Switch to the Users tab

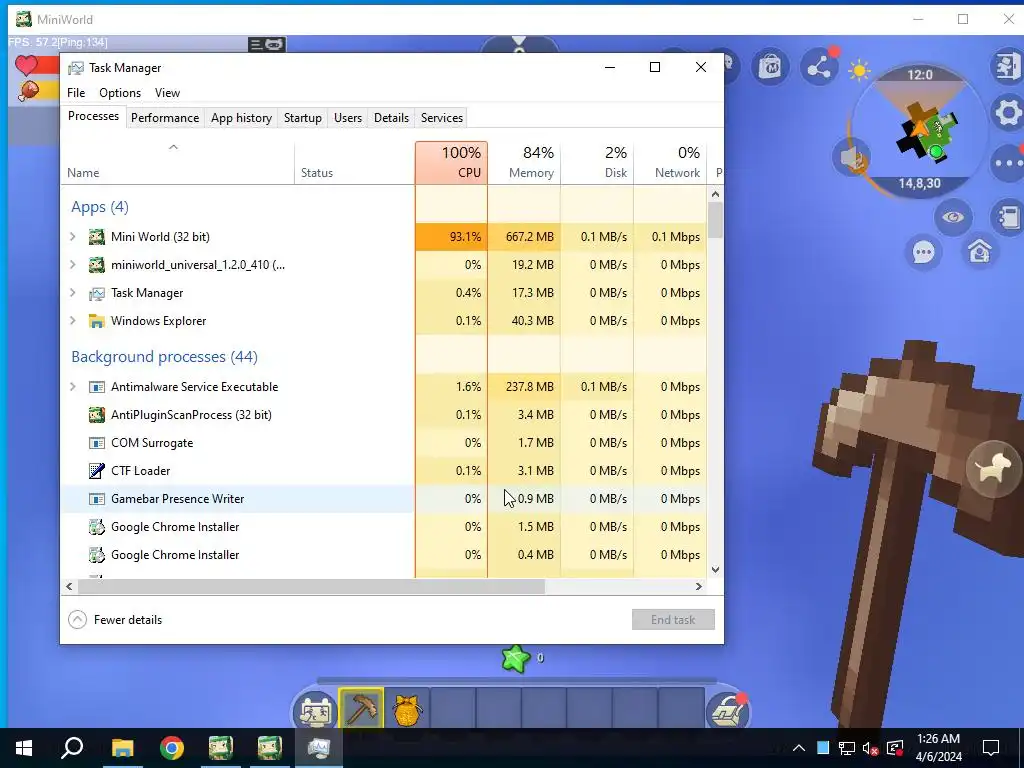[x=347, y=118]
